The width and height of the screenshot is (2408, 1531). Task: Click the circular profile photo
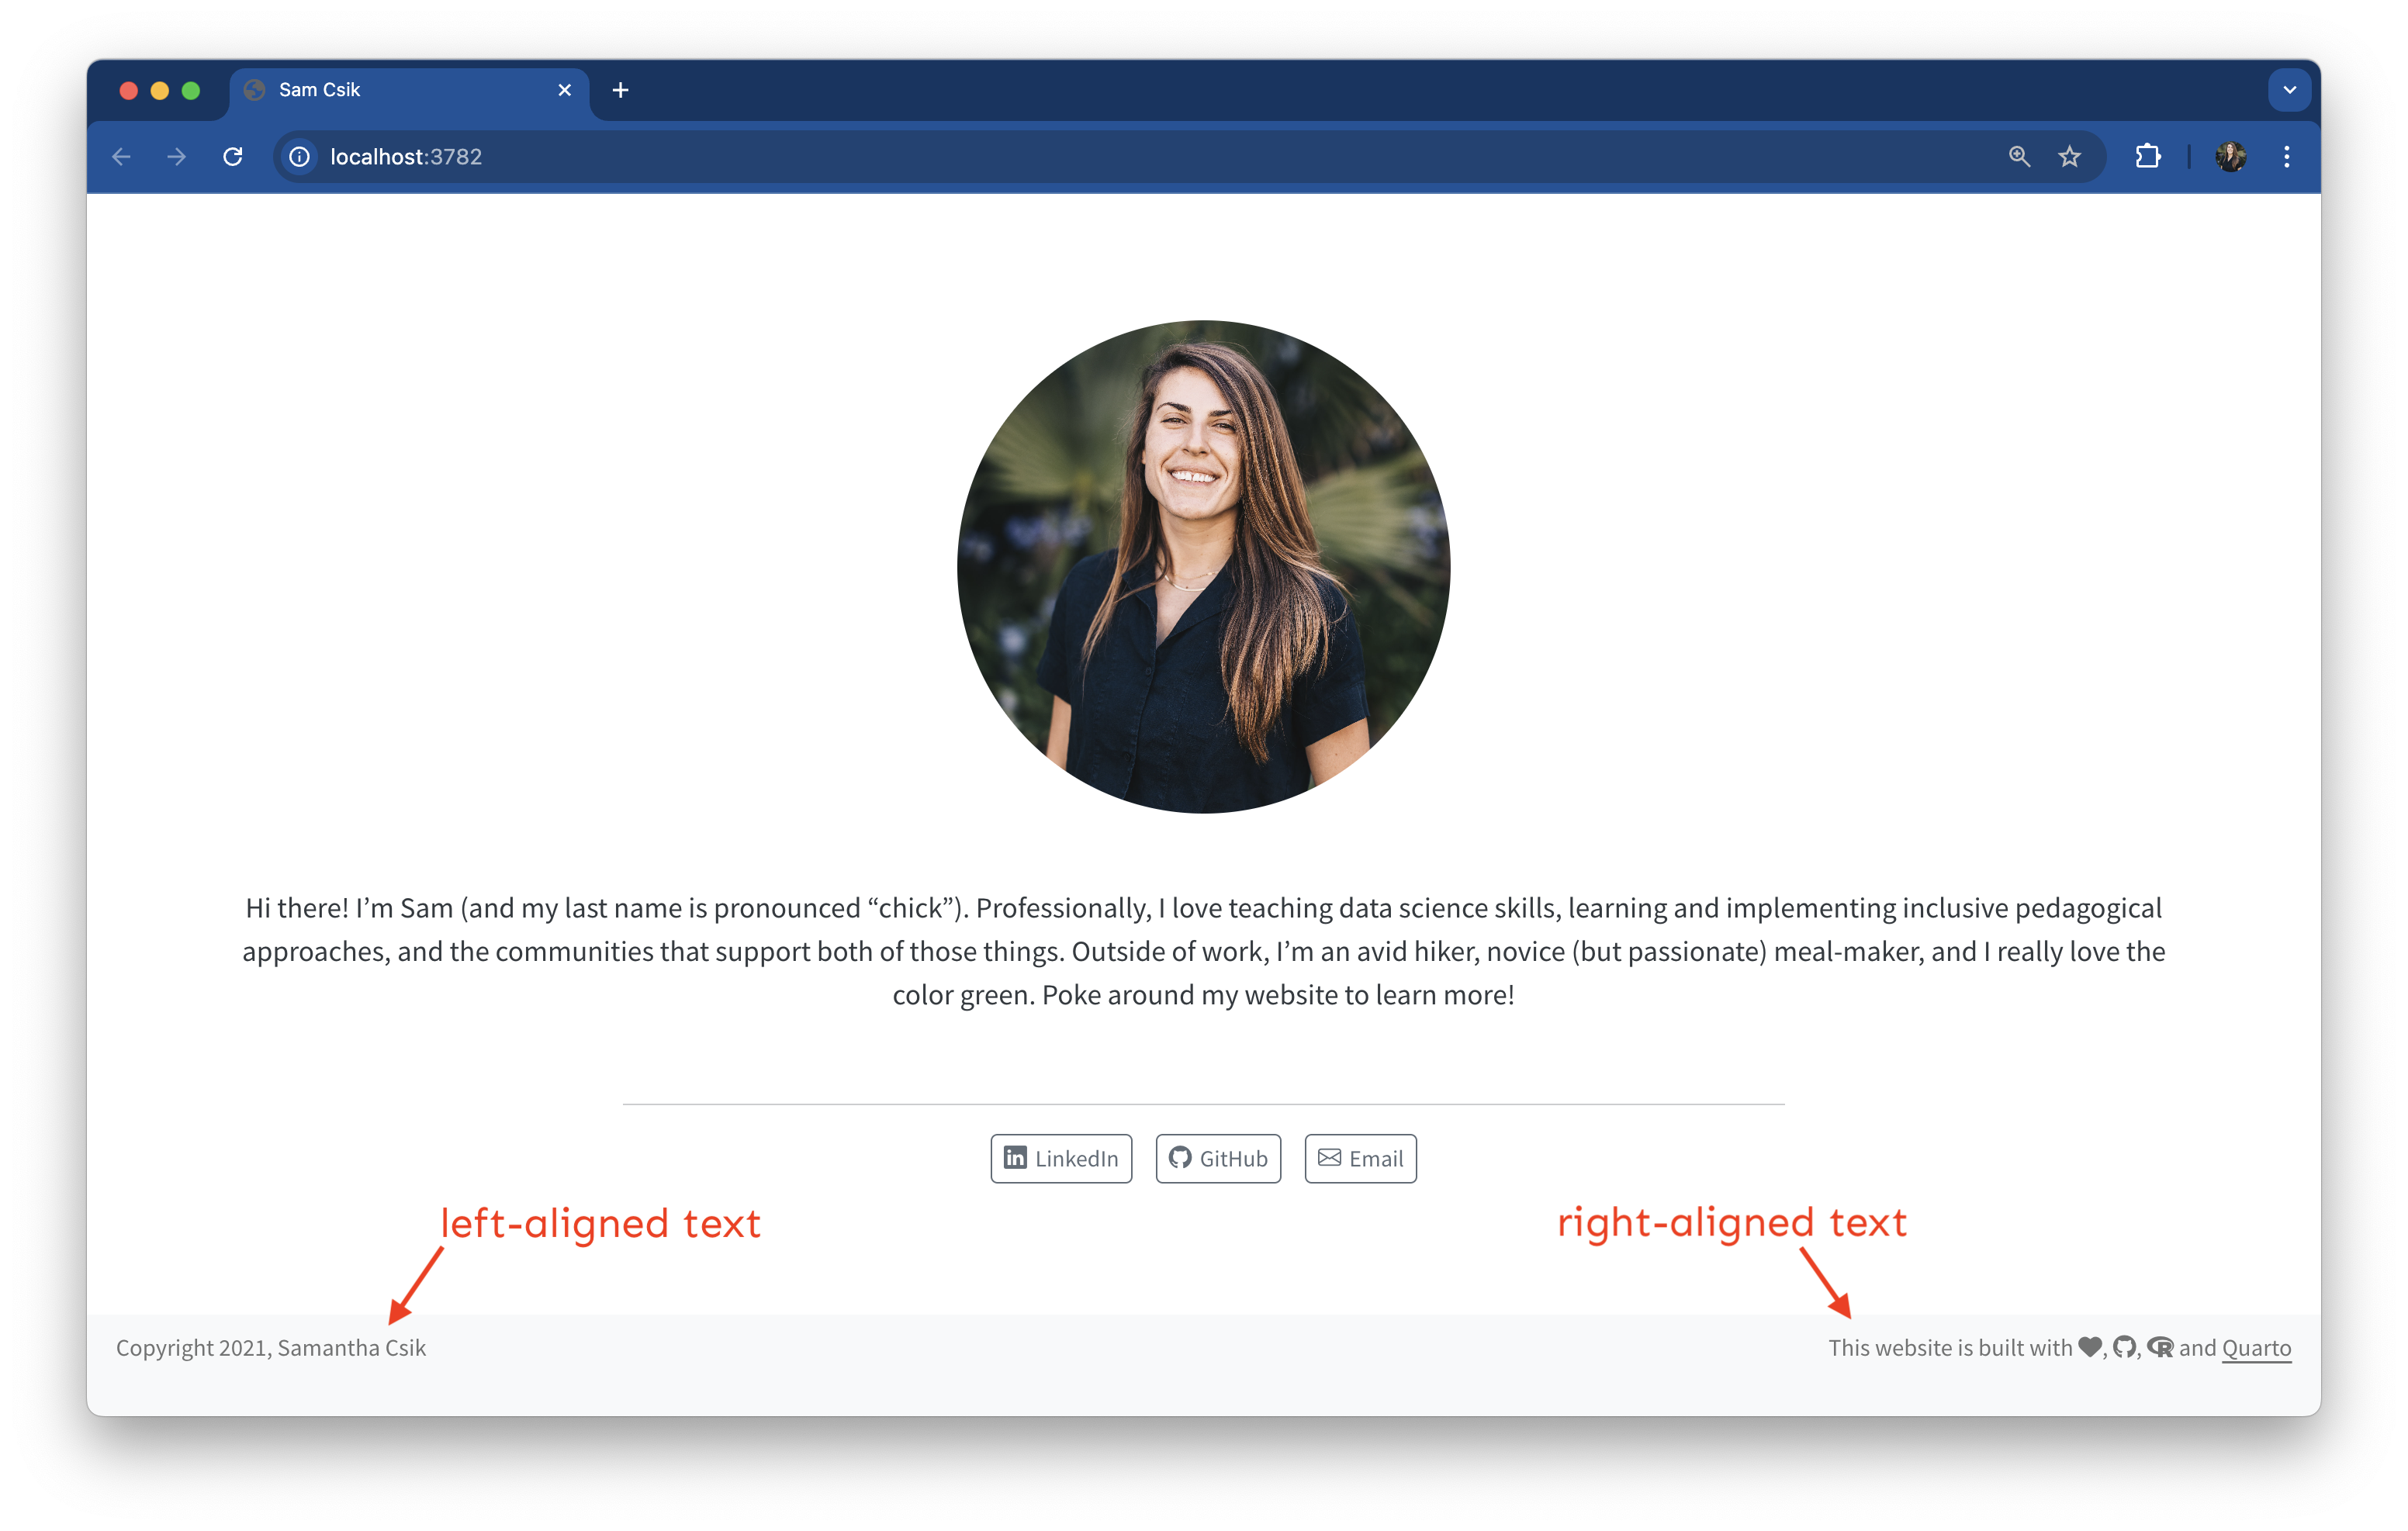click(x=1203, y=566)
